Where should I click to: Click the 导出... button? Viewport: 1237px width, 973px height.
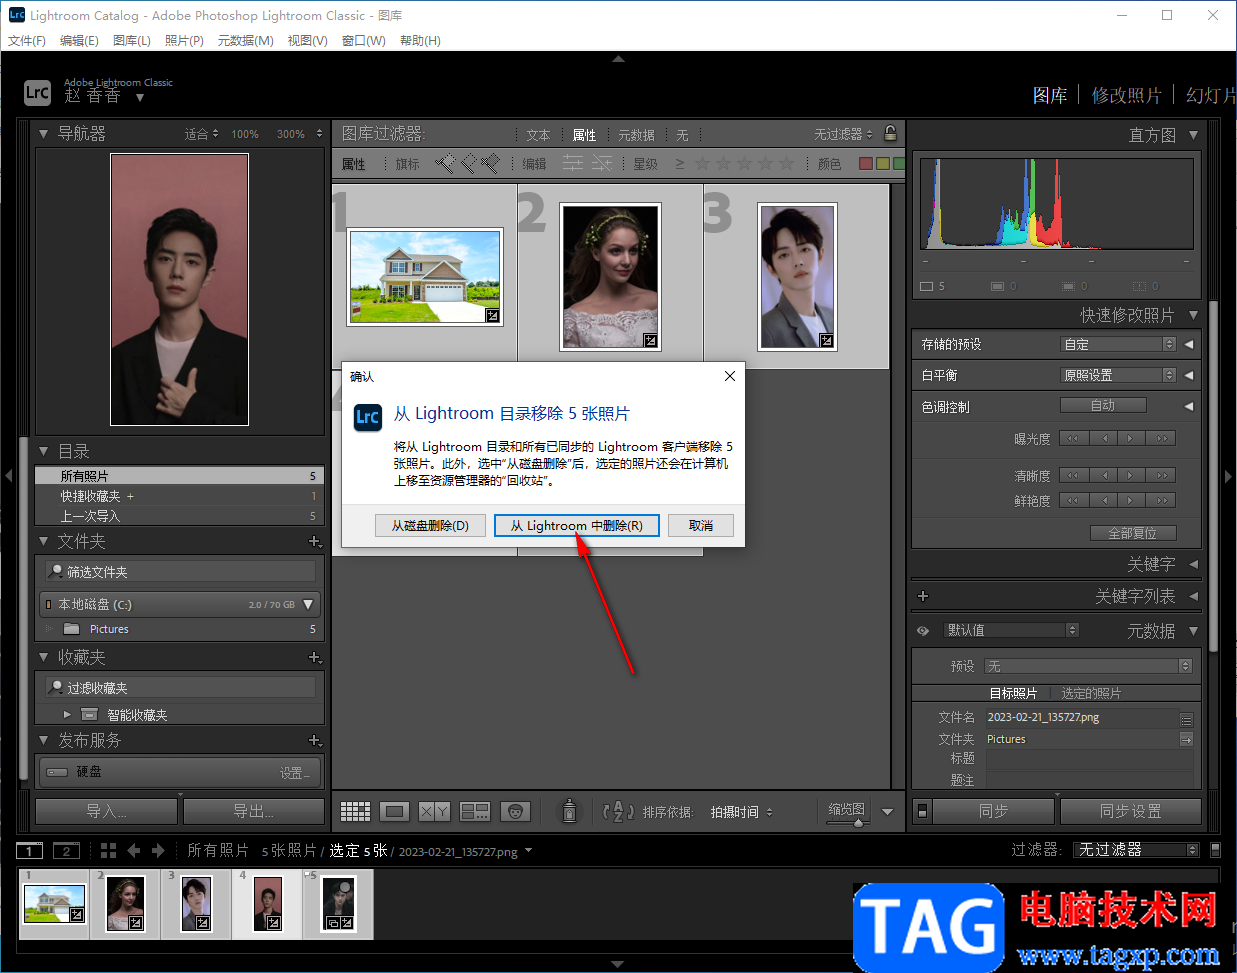tap(254, 811)
